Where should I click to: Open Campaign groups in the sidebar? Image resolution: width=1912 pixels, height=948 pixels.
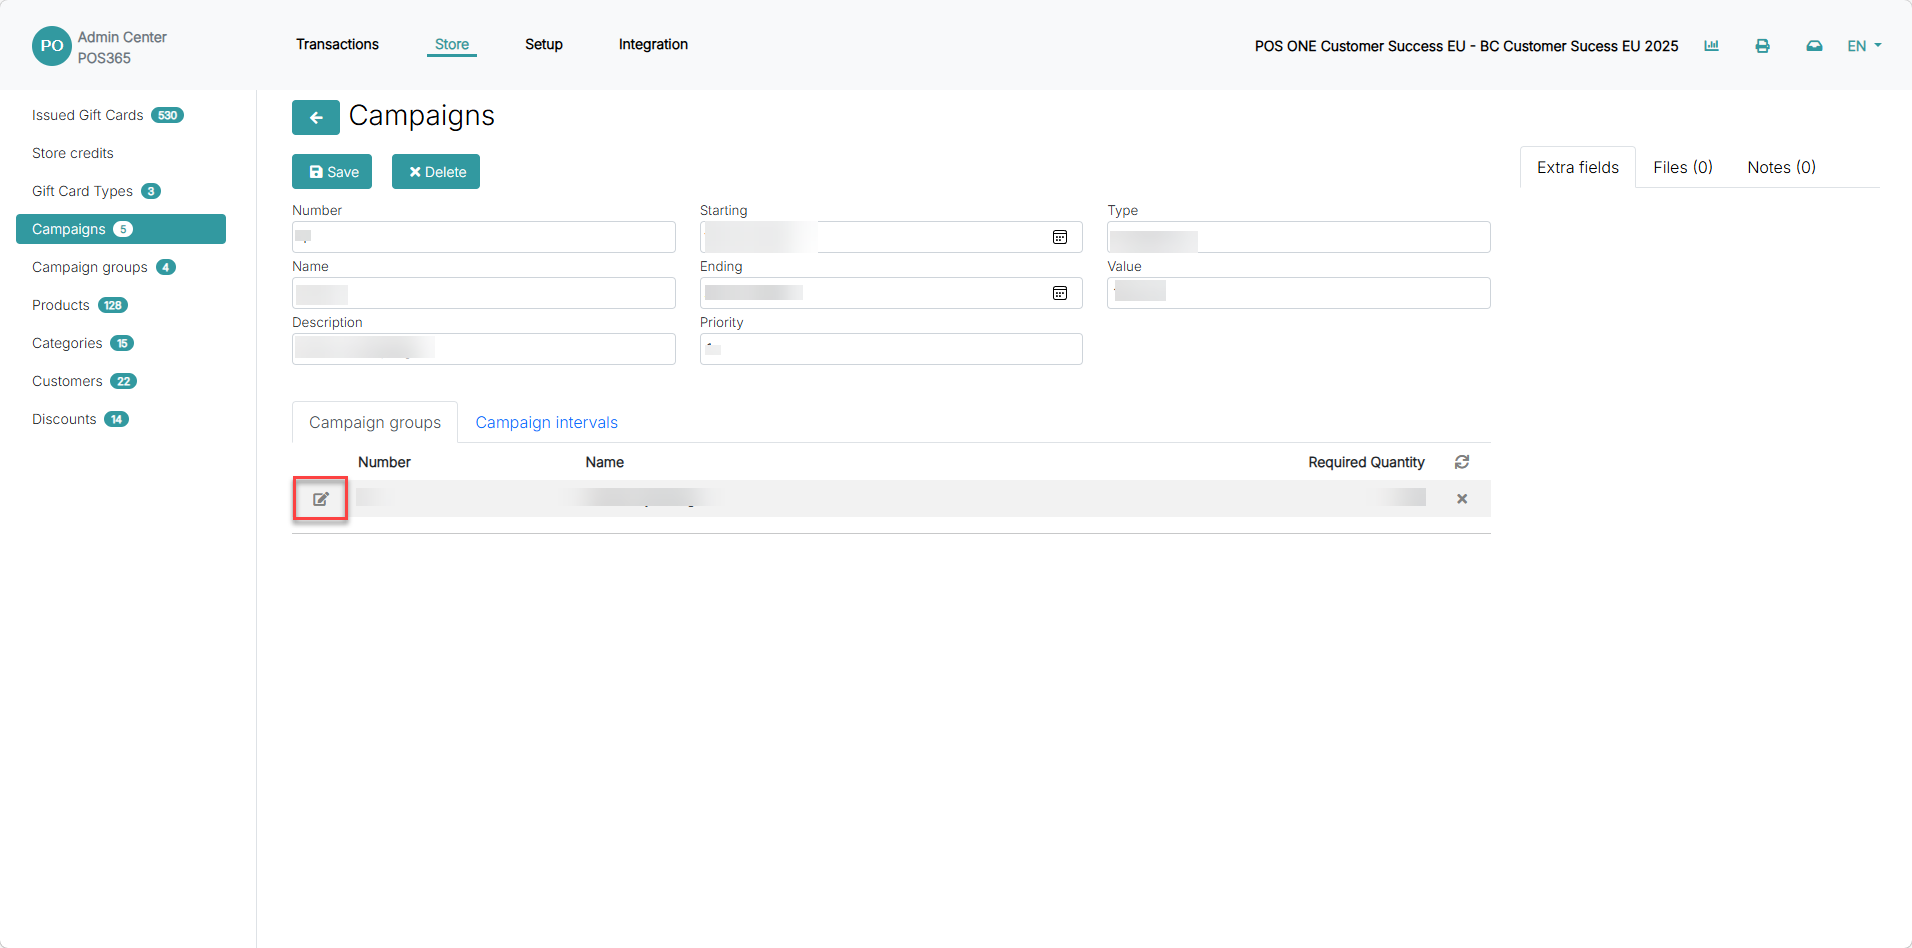tap(104, 267)
